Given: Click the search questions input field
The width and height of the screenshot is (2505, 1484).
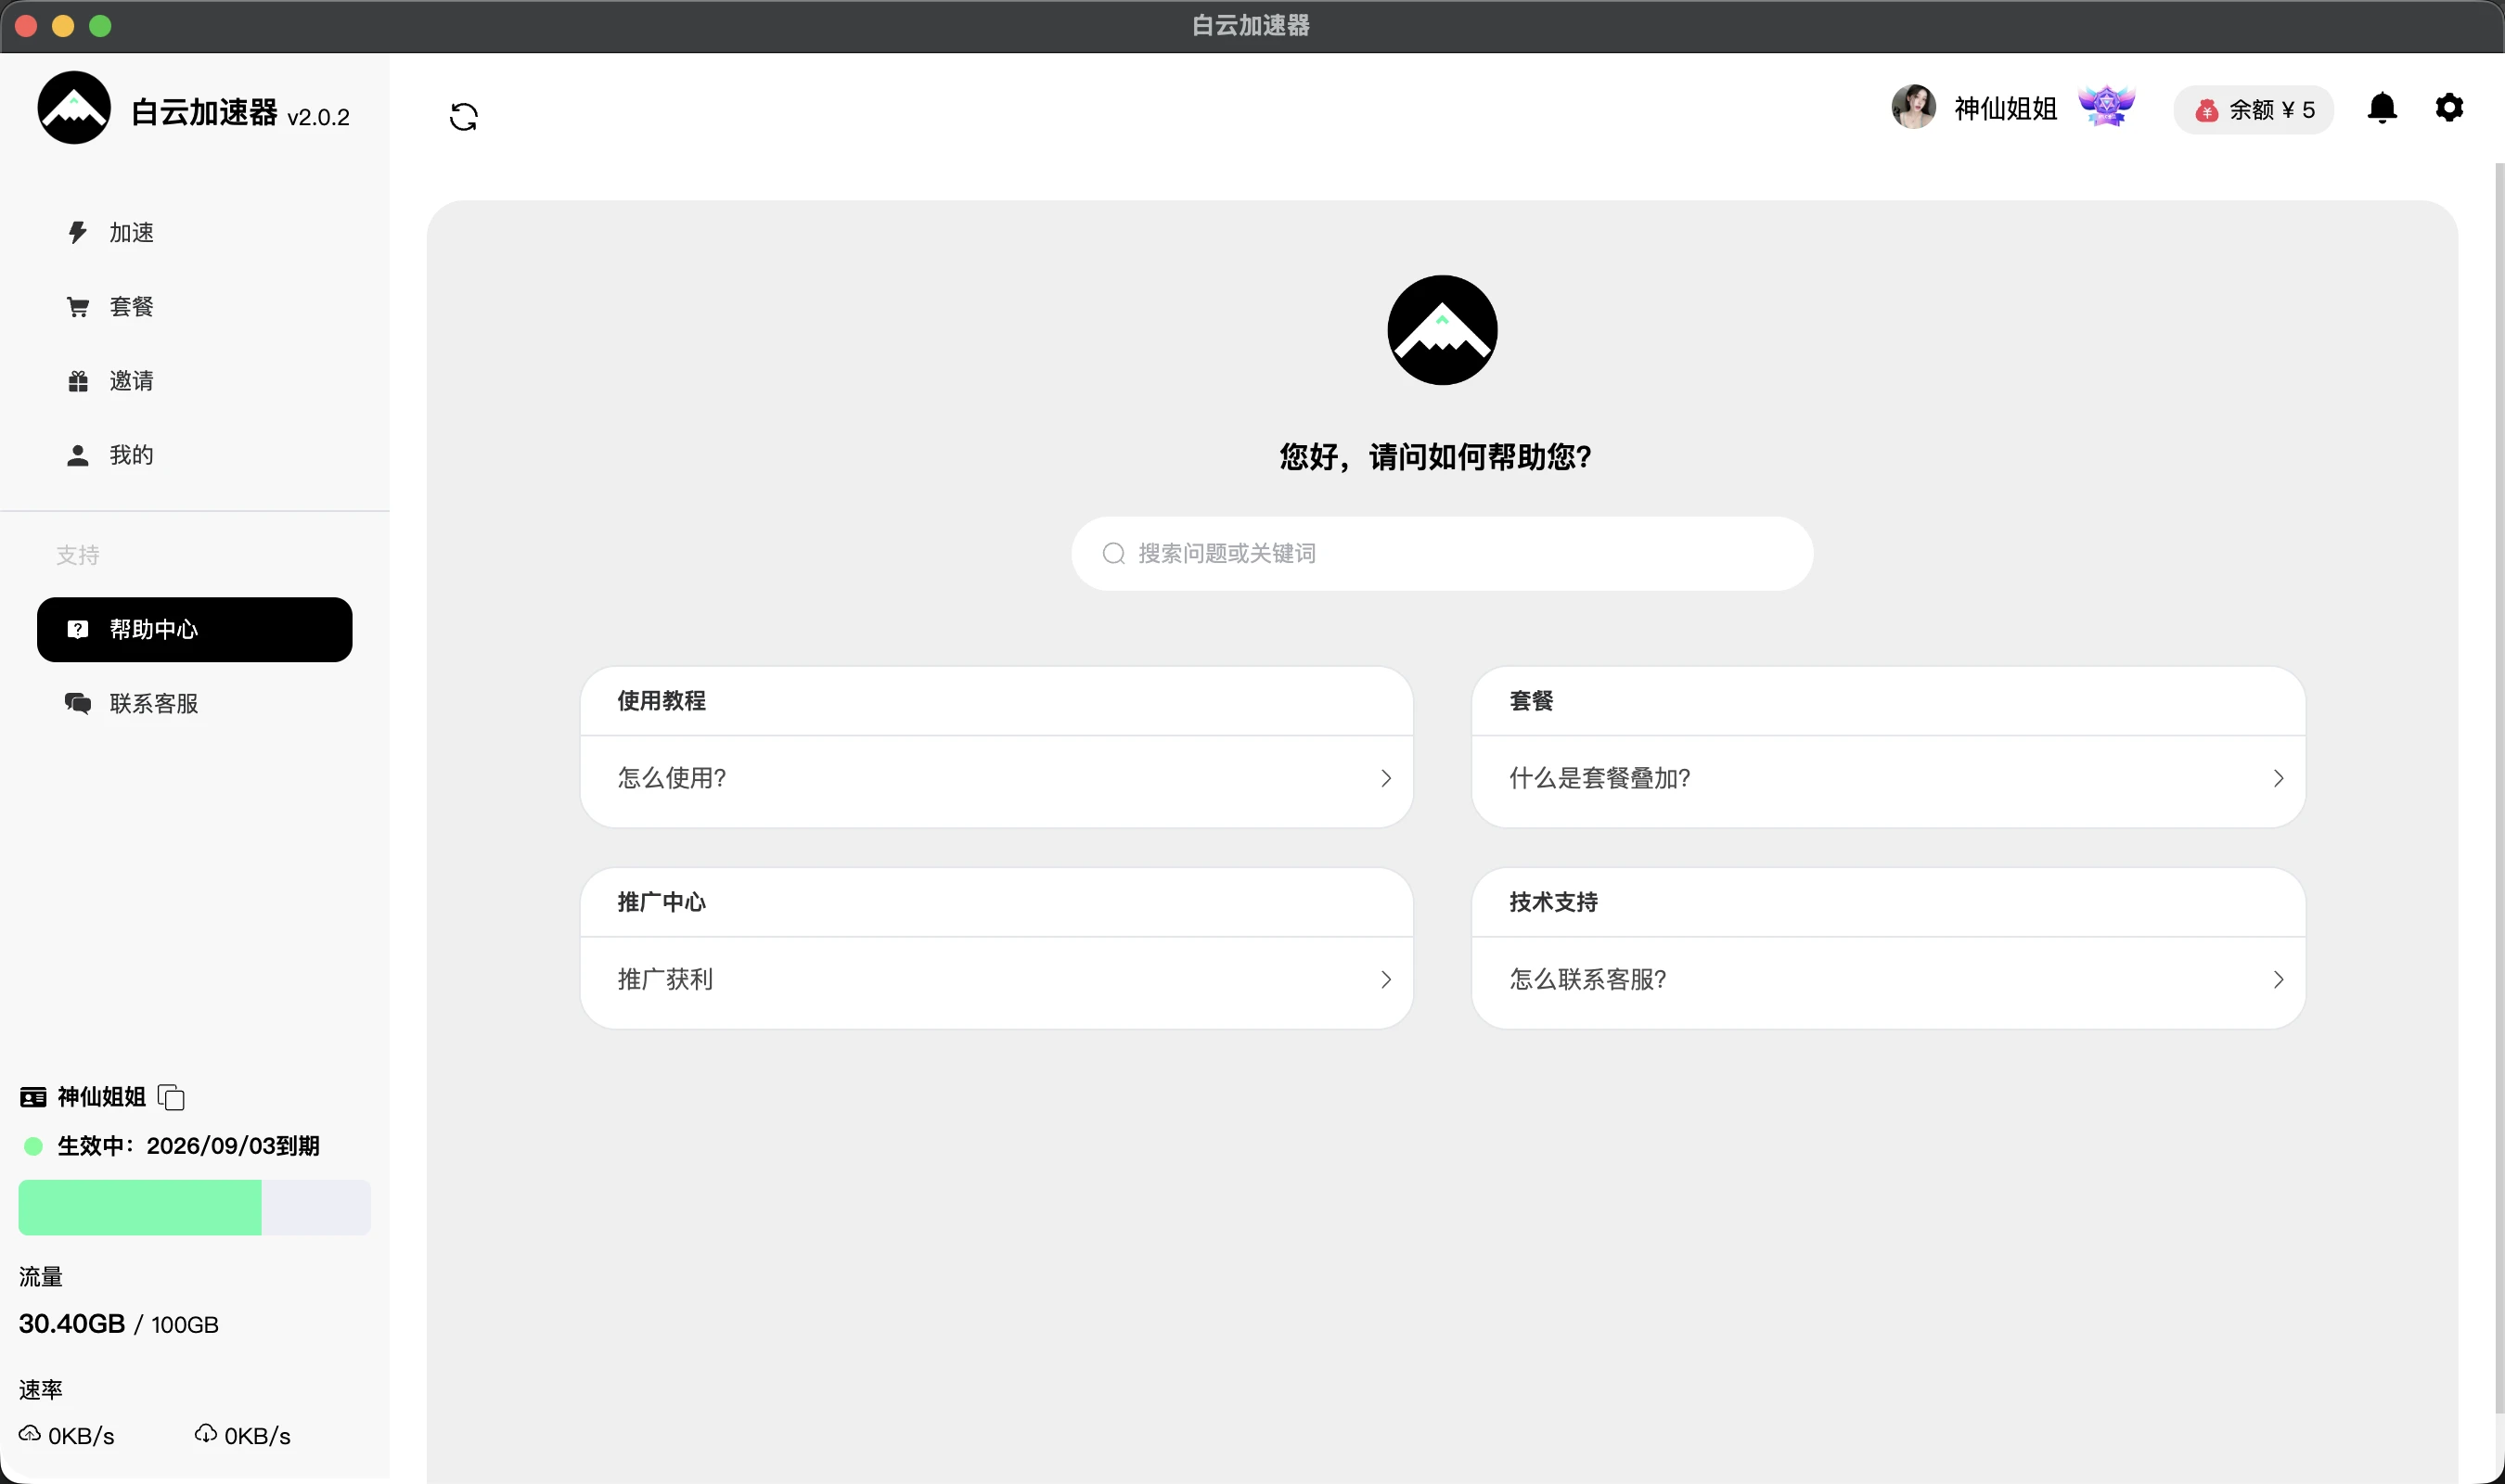Looking at the screenshot, I should [x=1441, y=553].
